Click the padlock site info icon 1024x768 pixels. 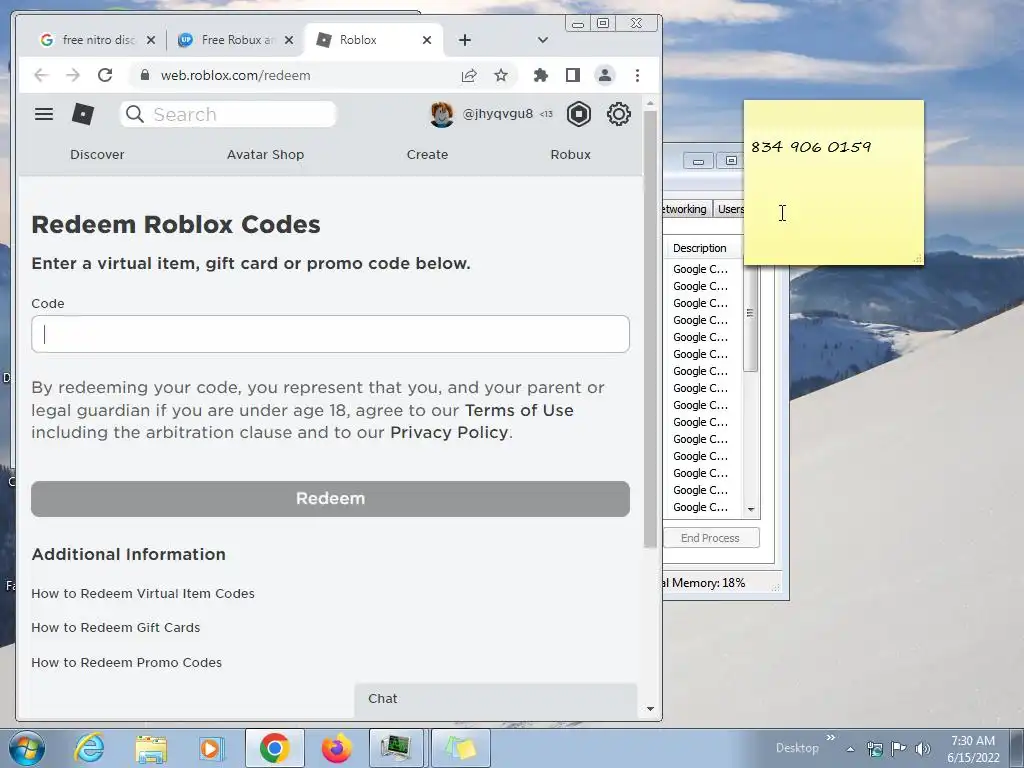click(145, 75)
